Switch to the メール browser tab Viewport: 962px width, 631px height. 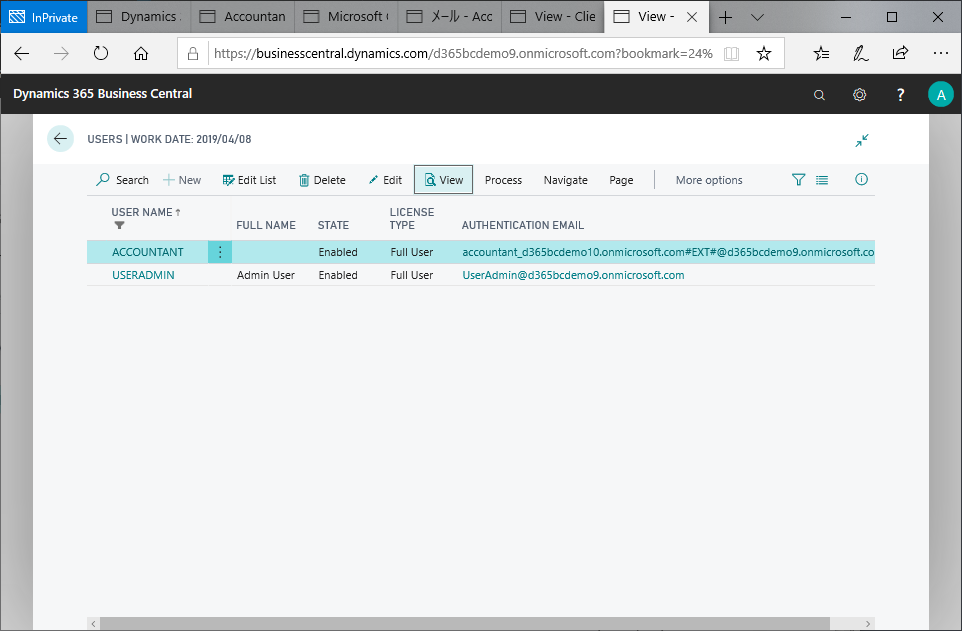coord(450,17)
